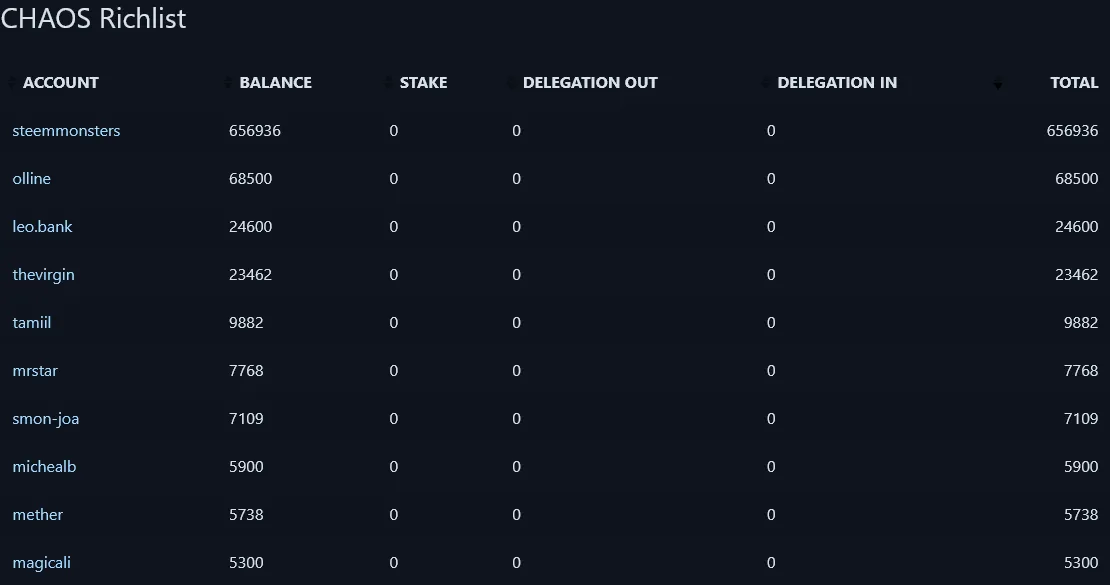Sort the table by ACCOUNT column
1110x585 pixels.
[61, 83]
